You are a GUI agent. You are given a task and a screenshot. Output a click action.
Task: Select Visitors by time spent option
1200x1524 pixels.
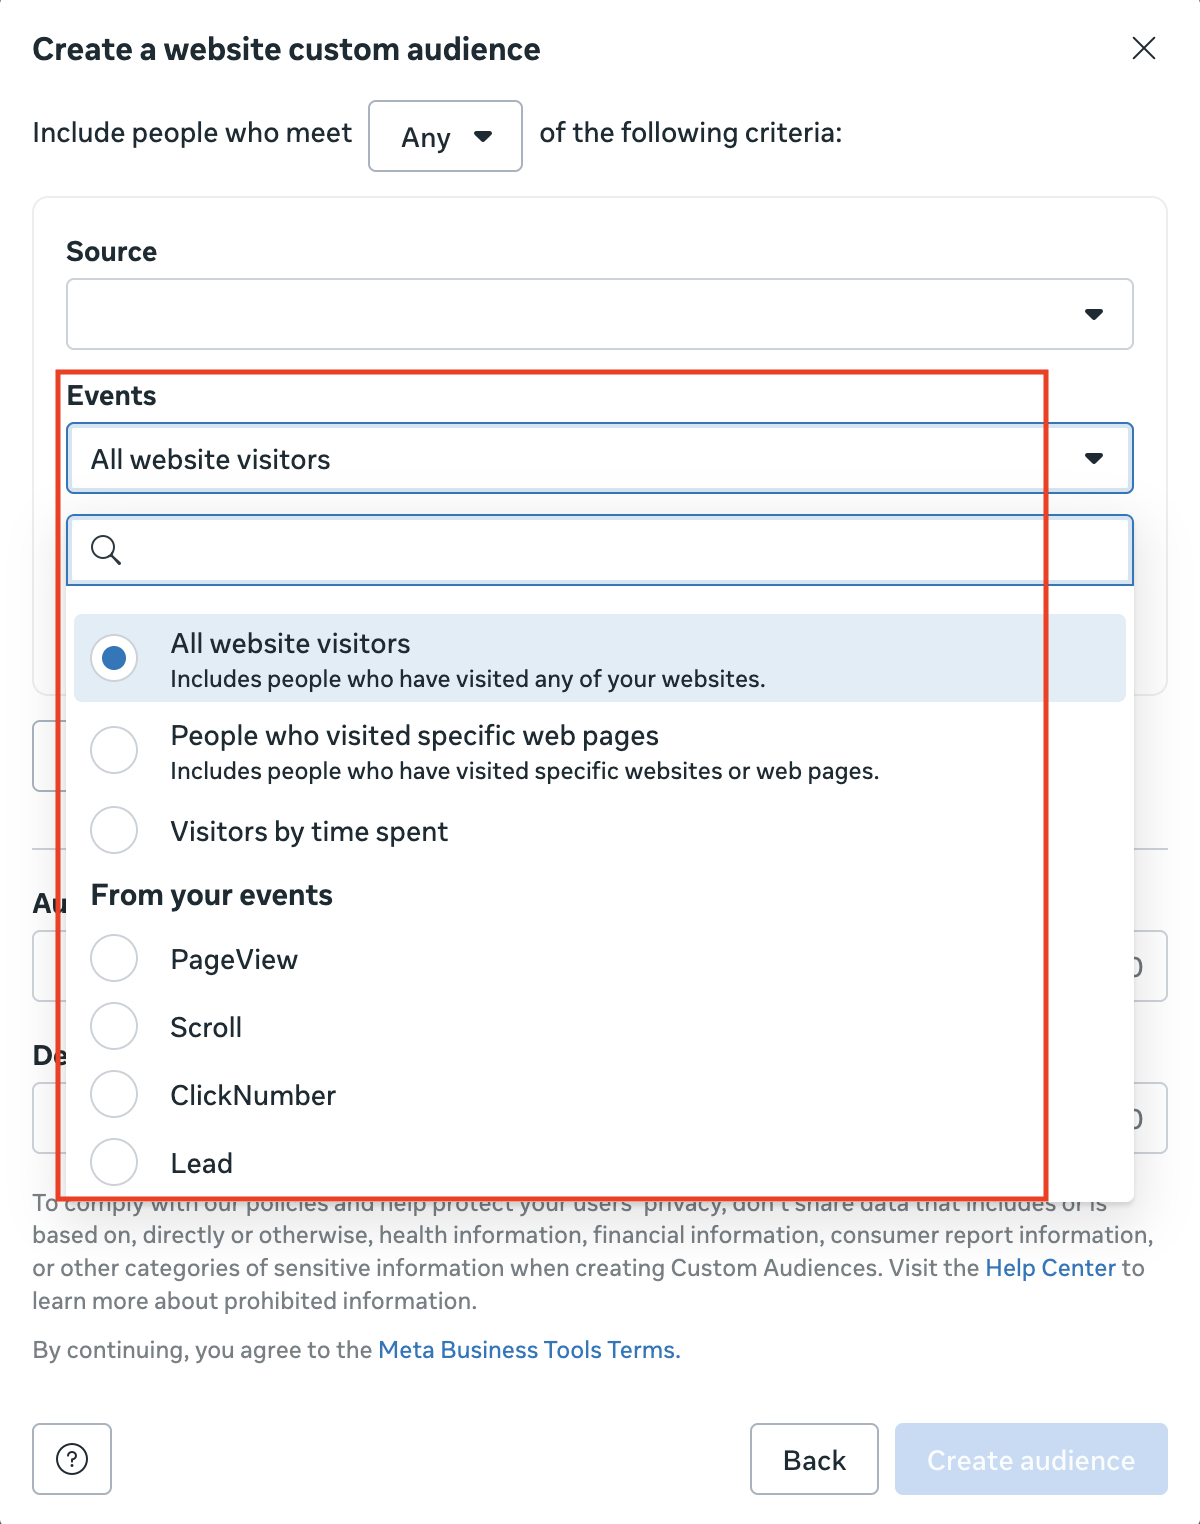click(114, 830)
